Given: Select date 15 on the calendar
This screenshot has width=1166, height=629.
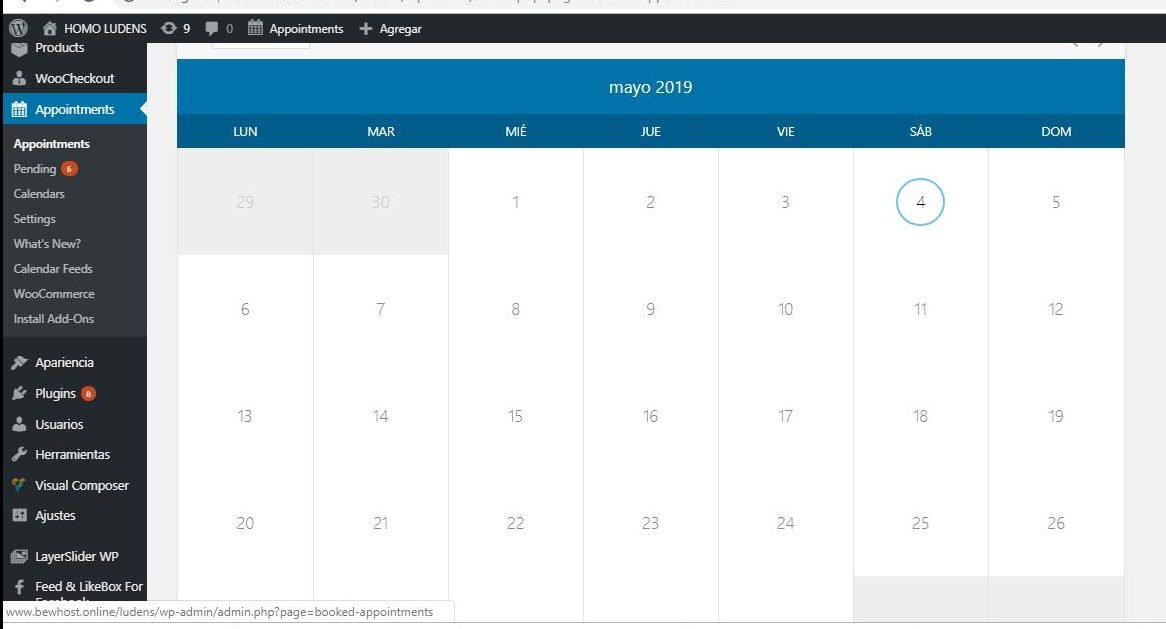Looking at the screenshot, I should click(x=515, y=416).
